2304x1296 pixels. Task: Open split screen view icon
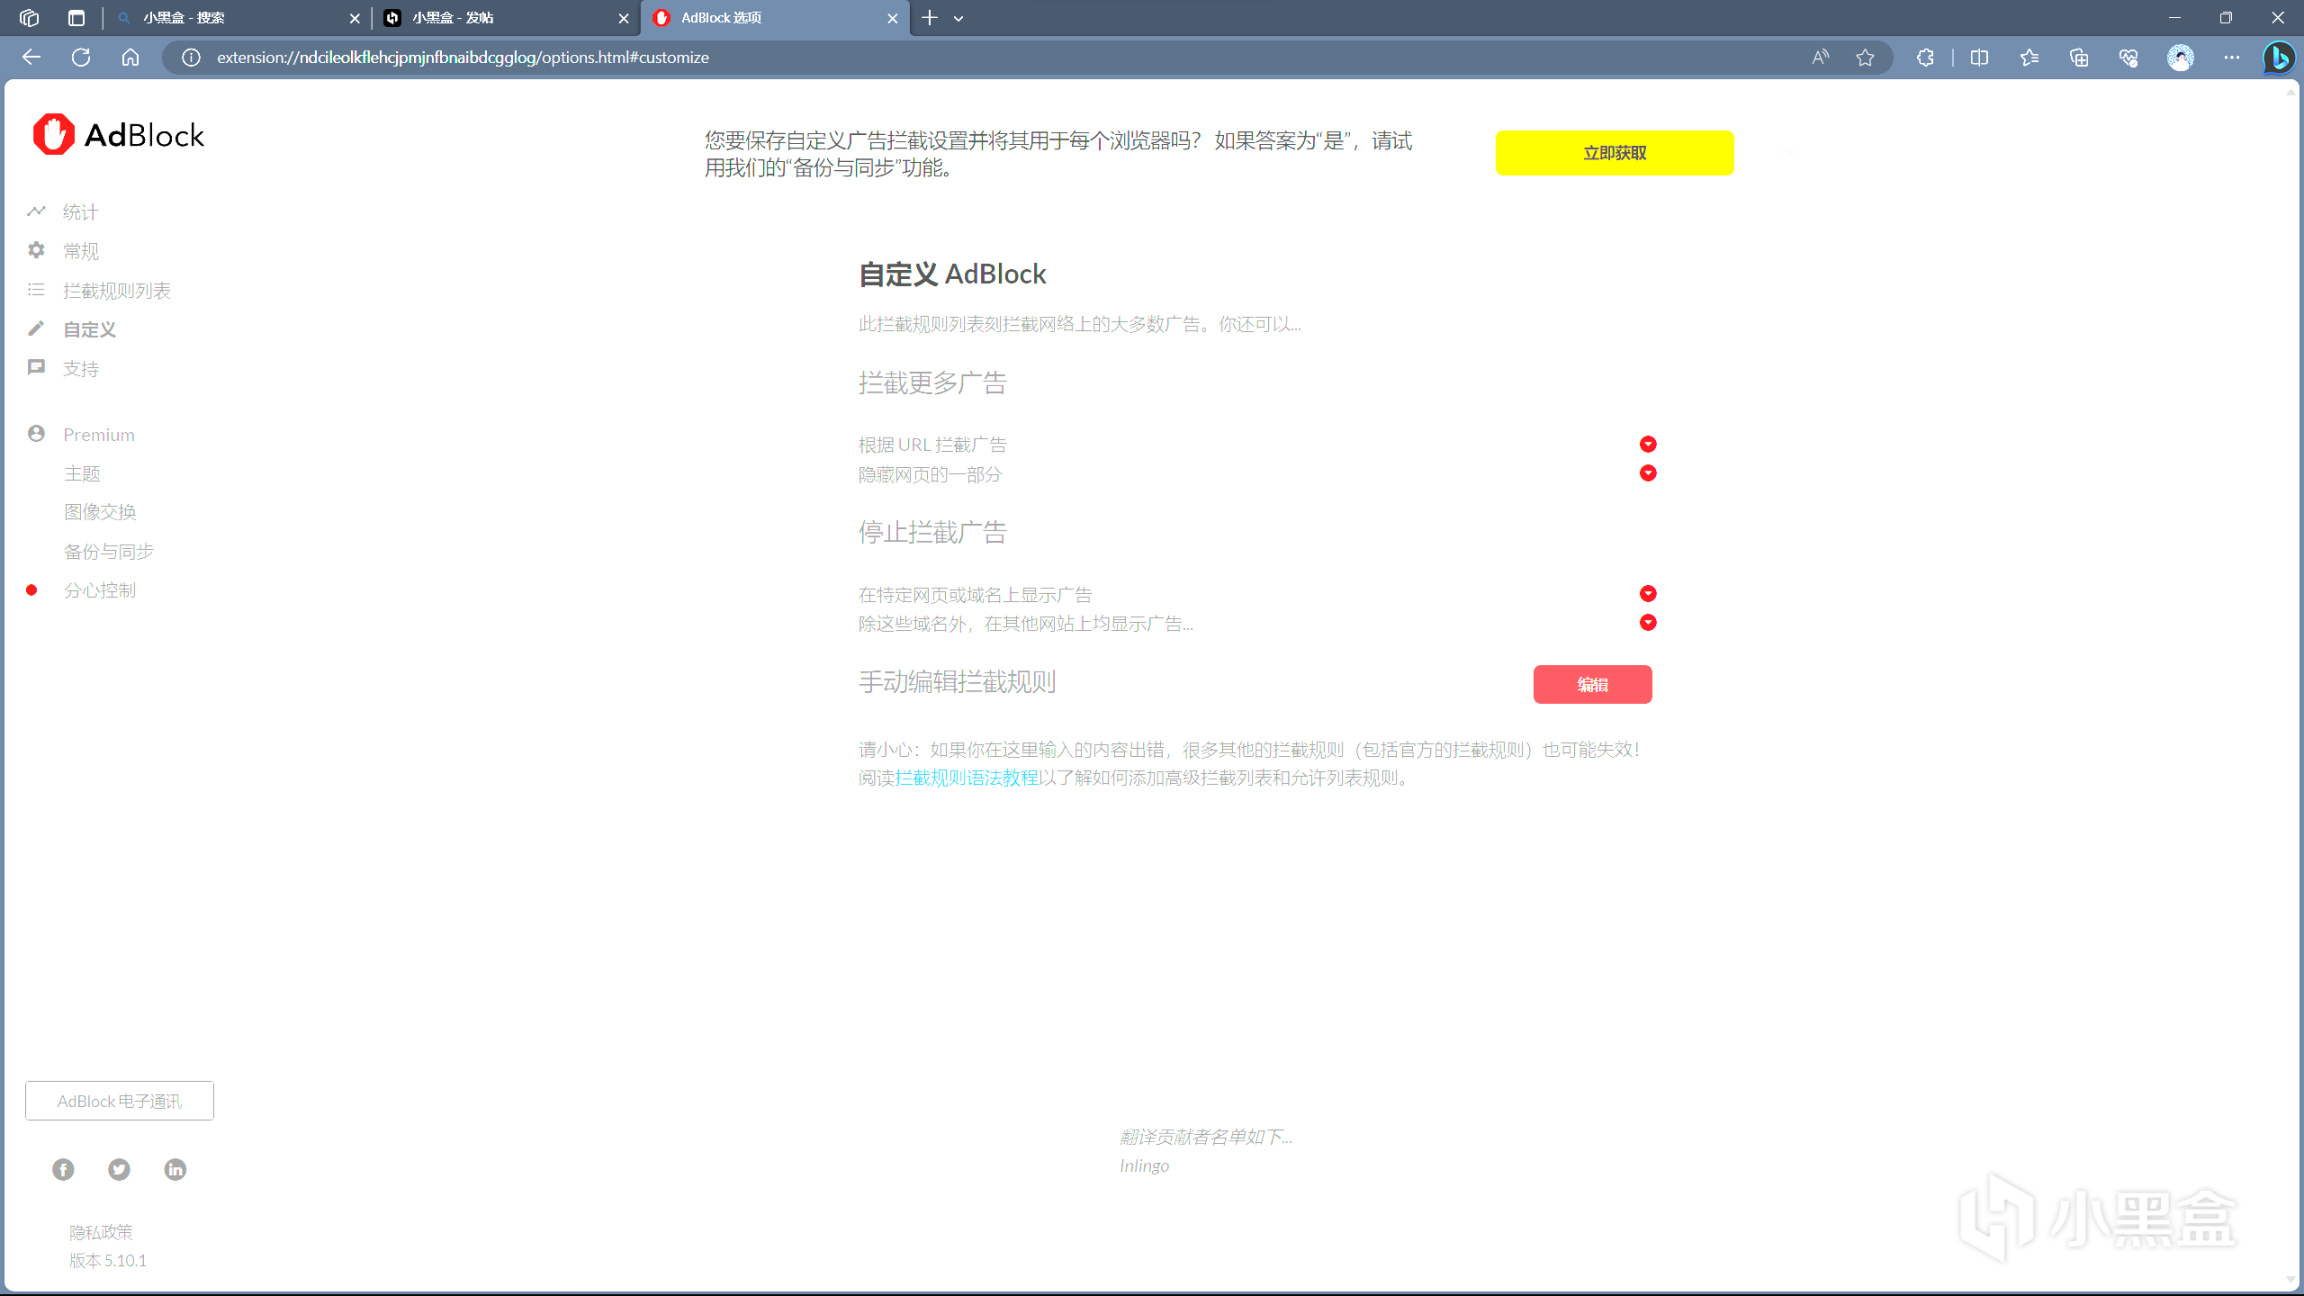(x=1979, y=57)
